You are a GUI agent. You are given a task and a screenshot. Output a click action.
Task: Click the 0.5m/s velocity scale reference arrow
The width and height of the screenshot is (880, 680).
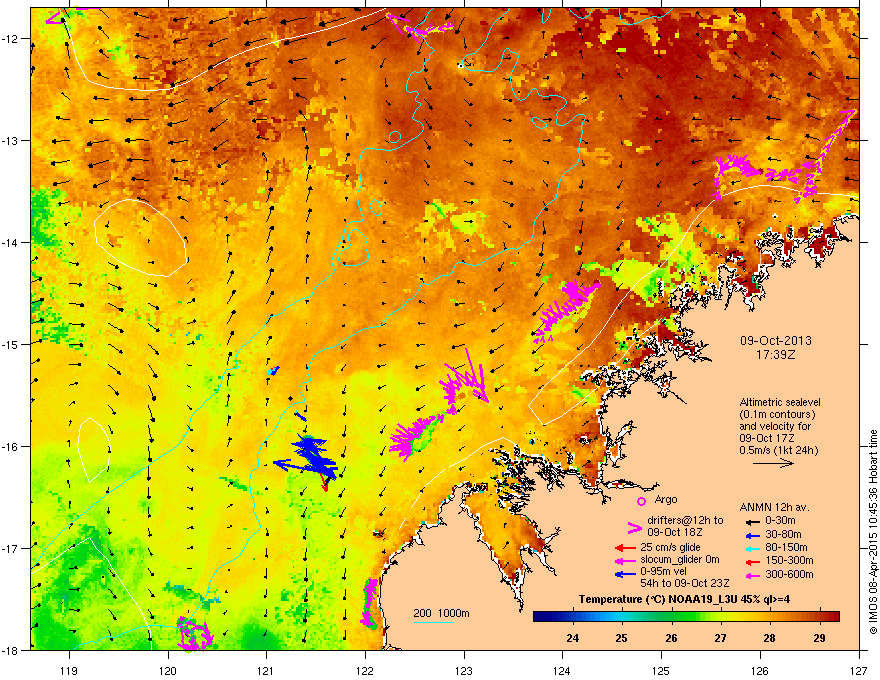773,464
